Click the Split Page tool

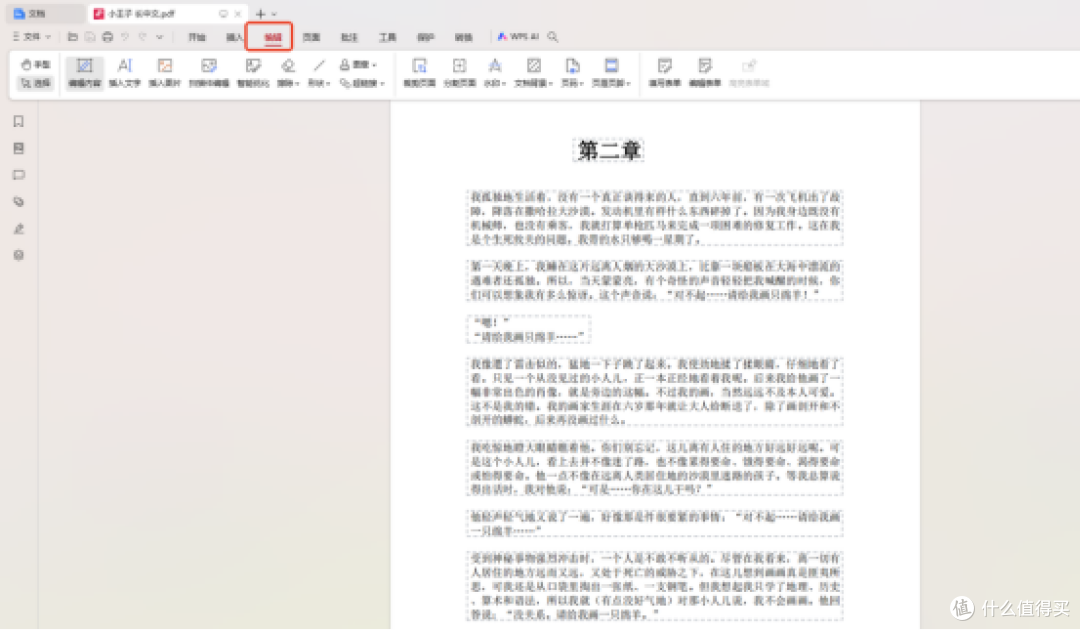click(x=459, y=72)
